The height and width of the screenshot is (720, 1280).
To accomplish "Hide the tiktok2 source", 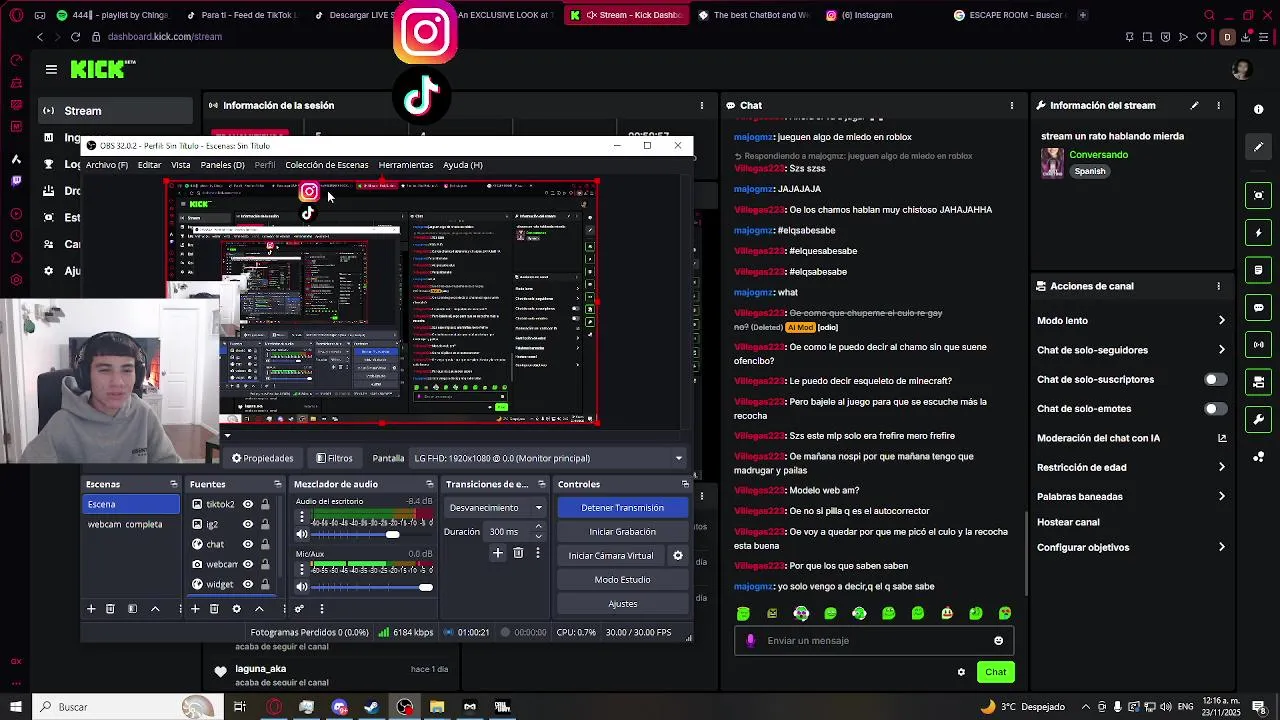I will [248, 505].
